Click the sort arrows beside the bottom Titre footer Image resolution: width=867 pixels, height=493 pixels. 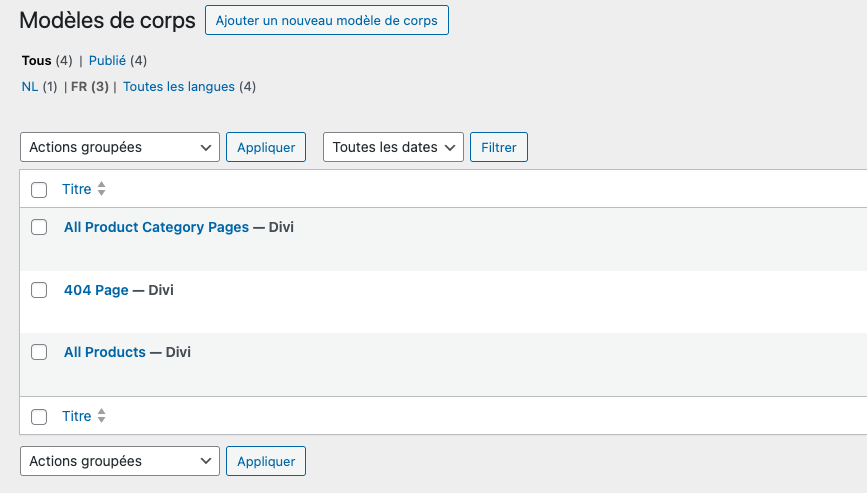(x=101, y=416)
